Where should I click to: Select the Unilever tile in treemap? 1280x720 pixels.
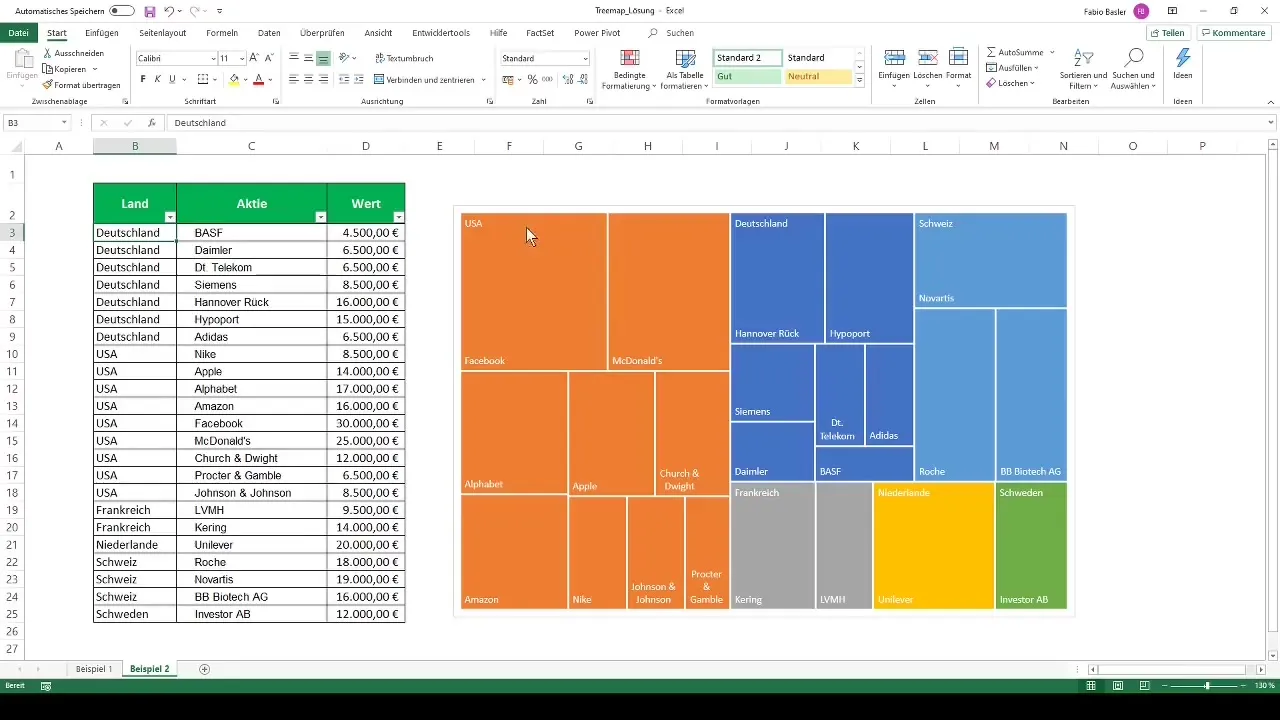[934, 546]
